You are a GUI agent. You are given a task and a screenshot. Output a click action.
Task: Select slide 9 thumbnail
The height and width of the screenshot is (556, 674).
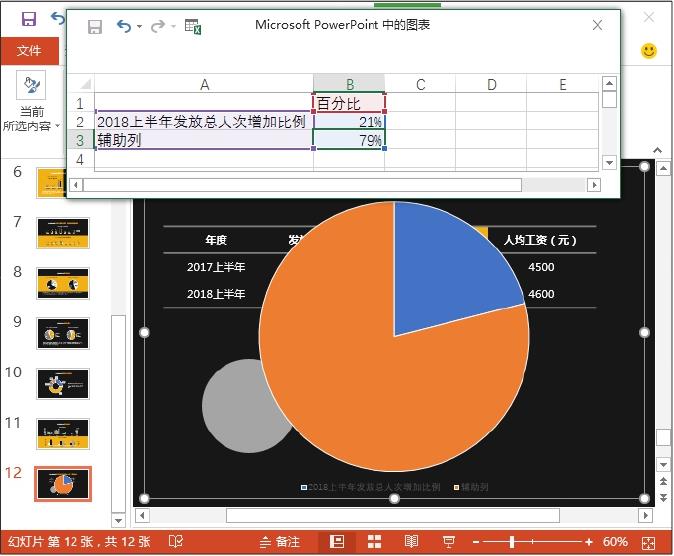pos(63,333)
